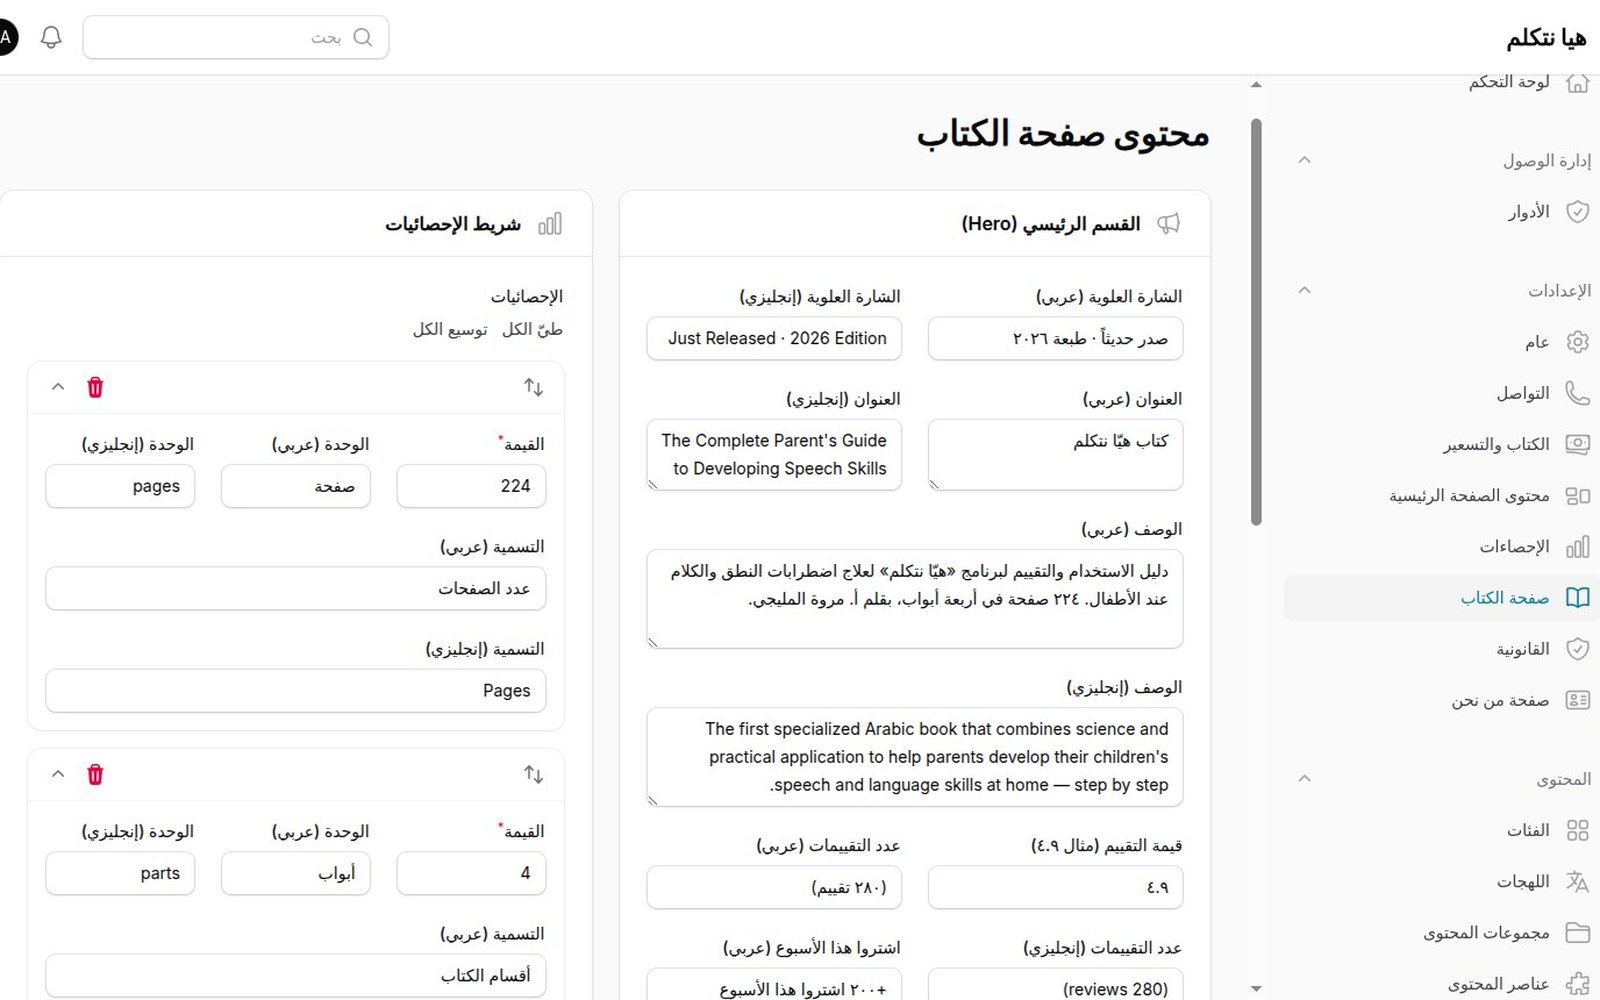This screenshot has height=1000, width=1600.
Task: Edit the Arabic top badge field
Action: pyautogui.click(x=1055, y=339)
